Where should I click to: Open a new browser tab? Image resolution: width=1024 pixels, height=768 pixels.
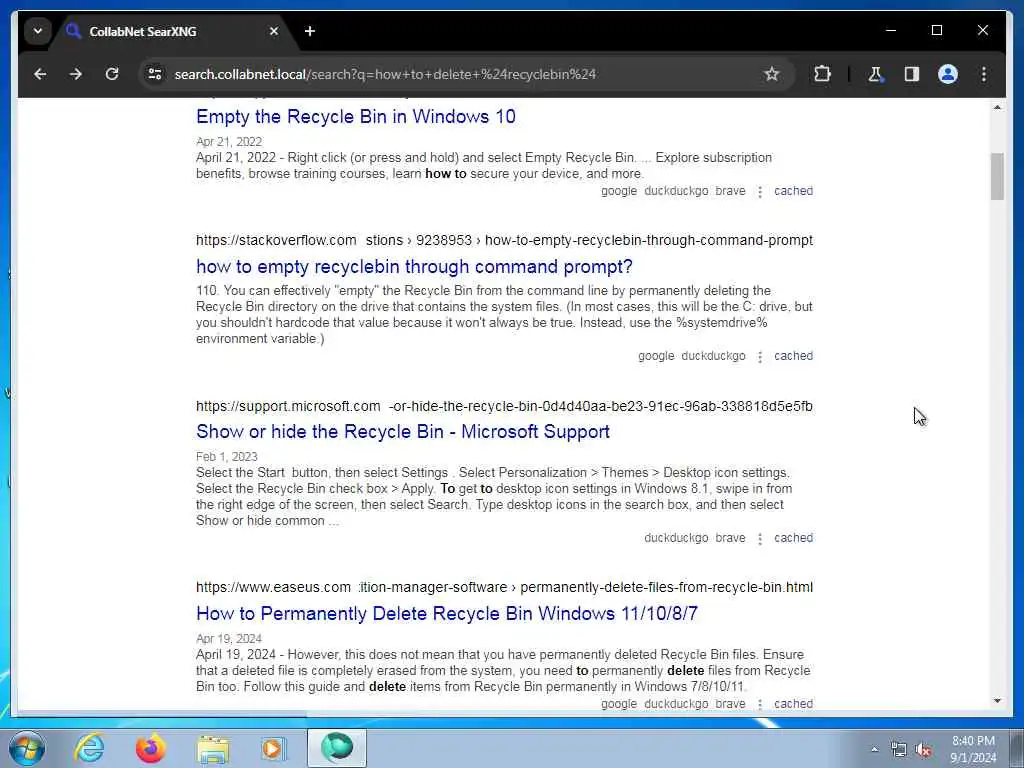tap(310, 31)
